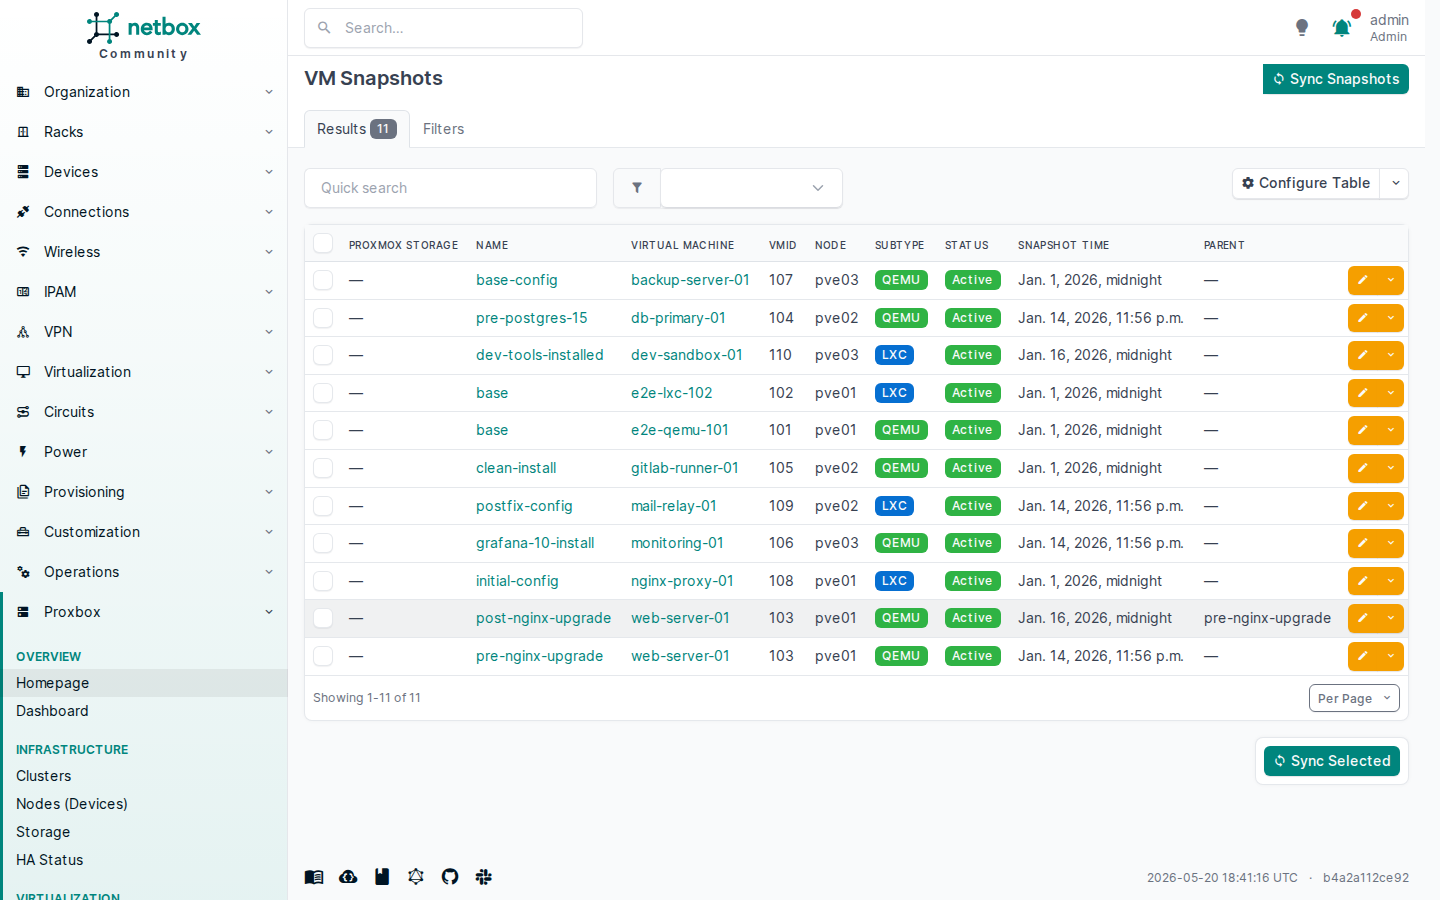Click the GraphQL icon in footer
The width and height of the screenshot is (1440, 900).
(x=416, y=877)
